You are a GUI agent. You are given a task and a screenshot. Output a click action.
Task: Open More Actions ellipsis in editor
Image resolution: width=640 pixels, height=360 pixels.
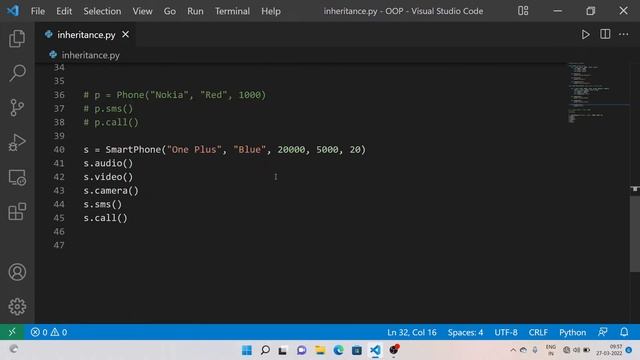[624, 34]
